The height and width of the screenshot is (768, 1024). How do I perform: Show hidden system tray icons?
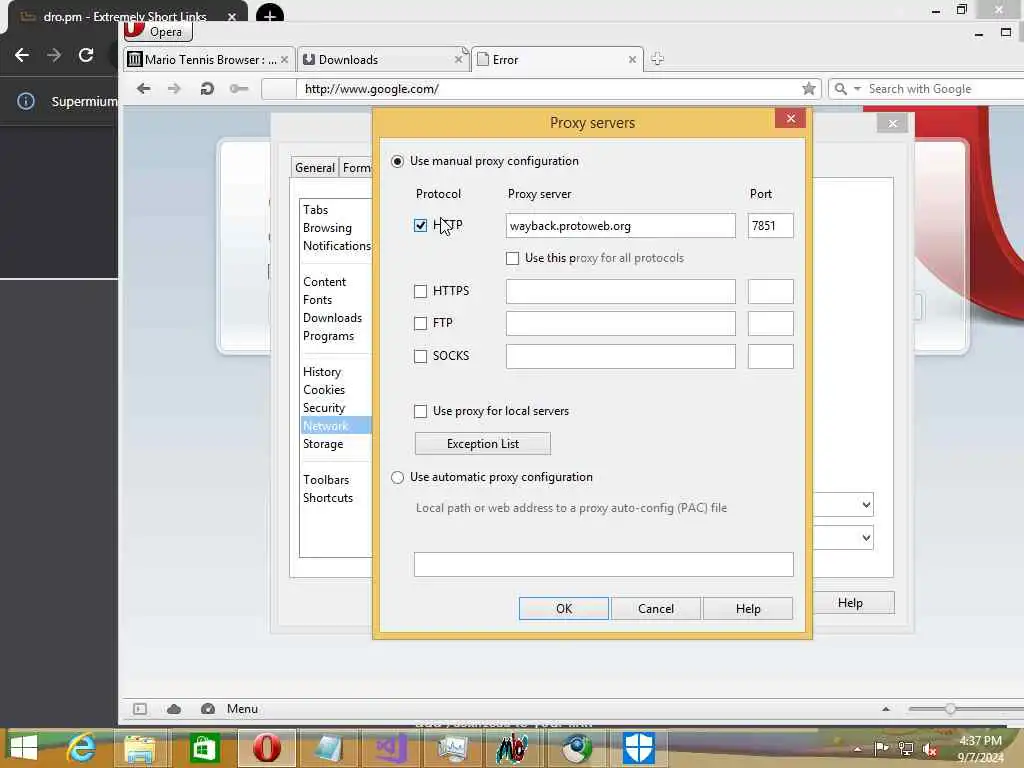click(857, 749)
